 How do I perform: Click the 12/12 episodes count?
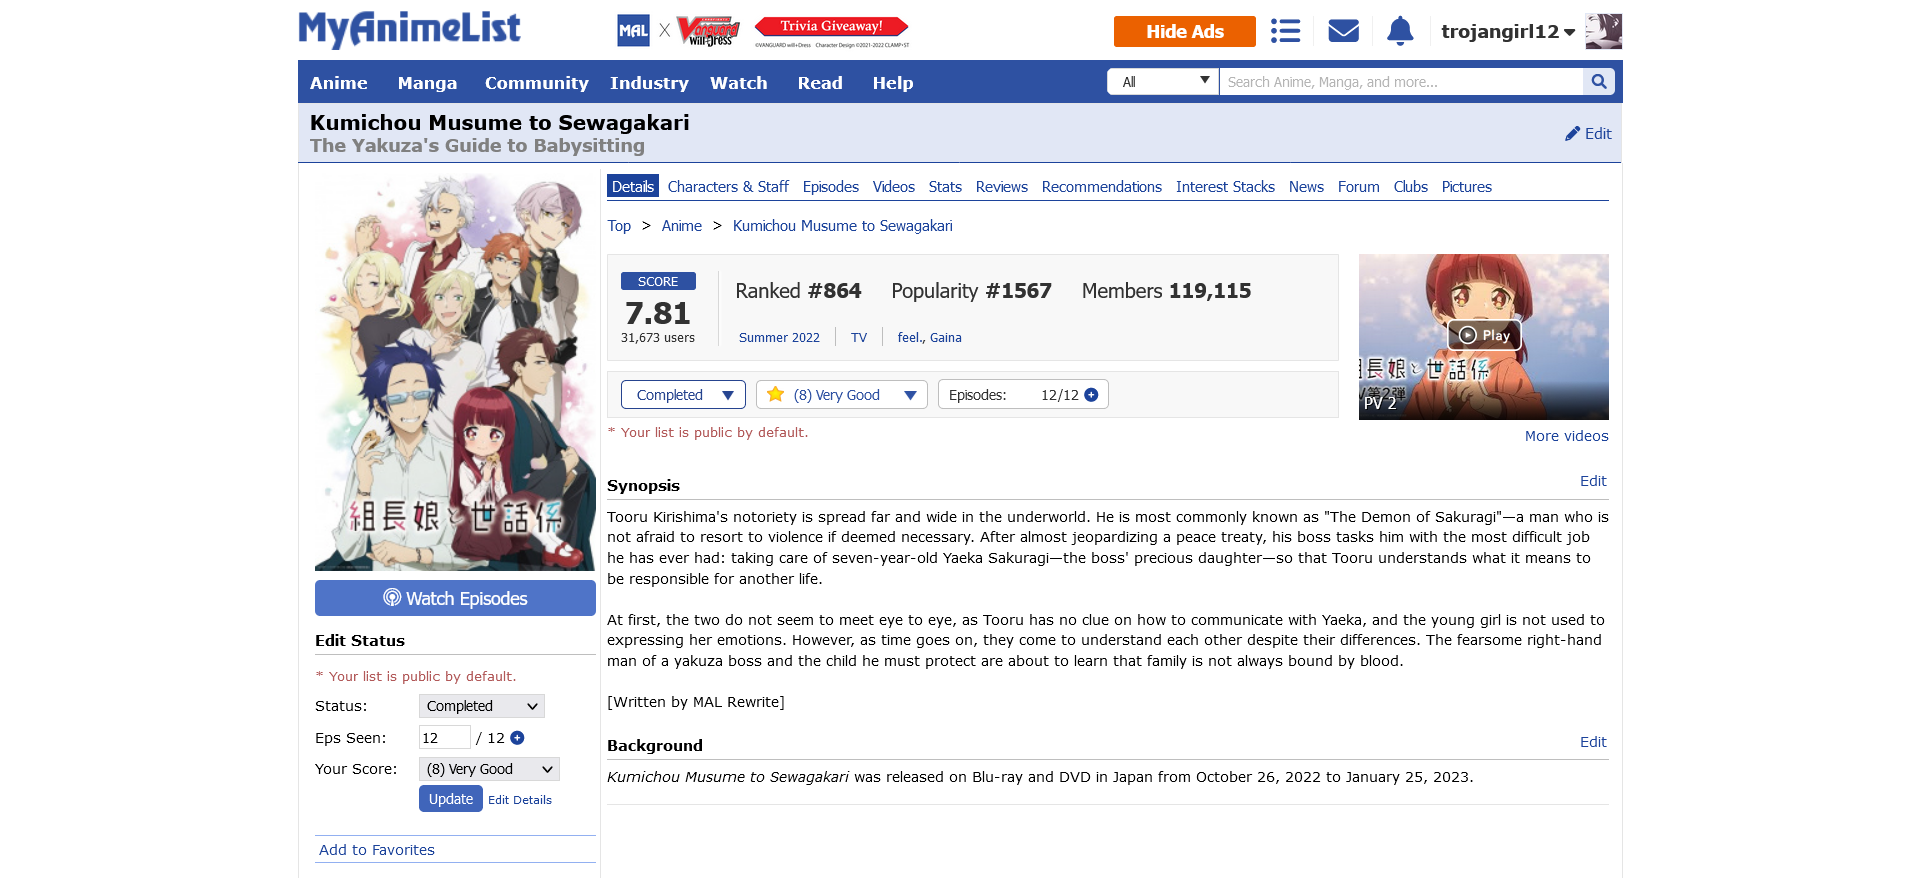pos(1060,395)
